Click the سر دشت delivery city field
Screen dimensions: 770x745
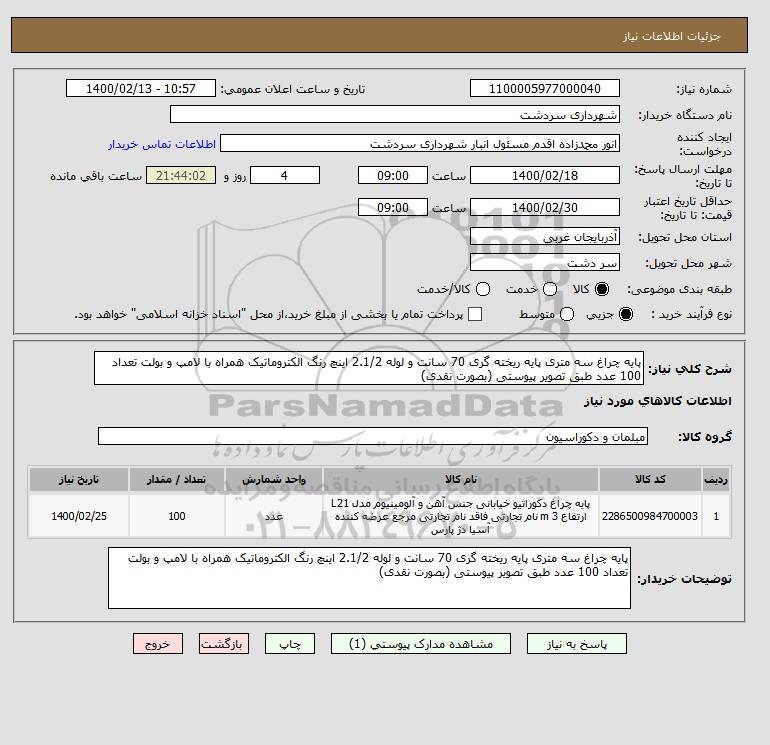[x=545, y=262]
